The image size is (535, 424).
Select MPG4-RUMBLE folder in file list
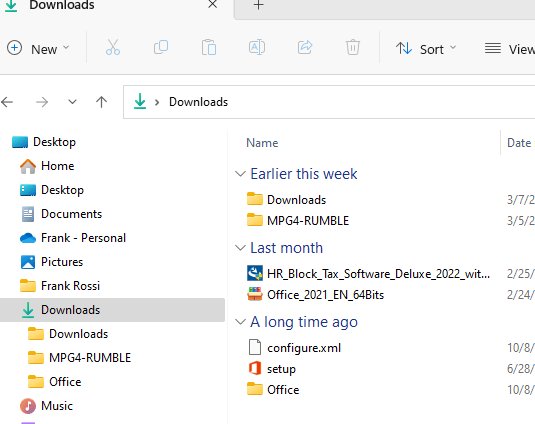[308, 220]
